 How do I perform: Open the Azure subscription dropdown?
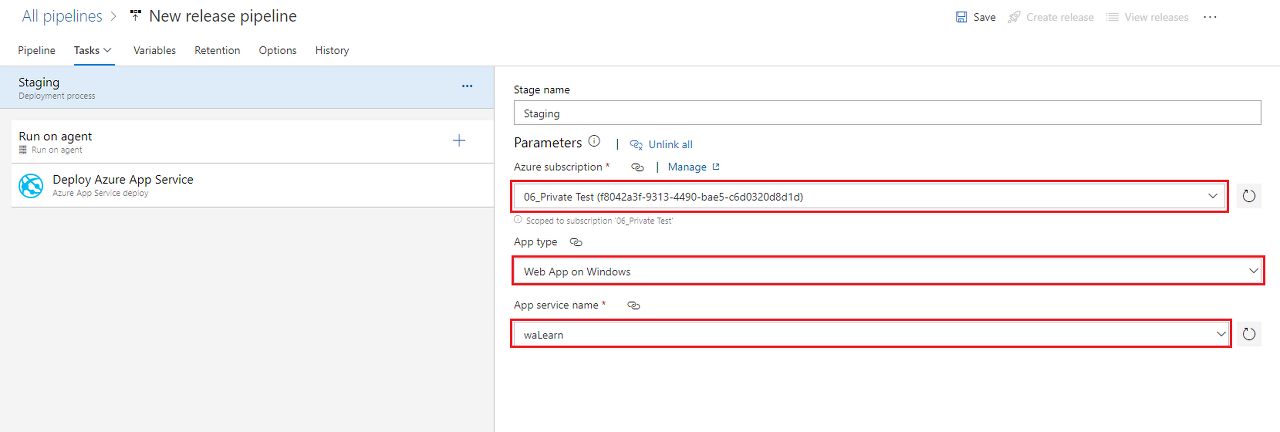click(1213, 196)
